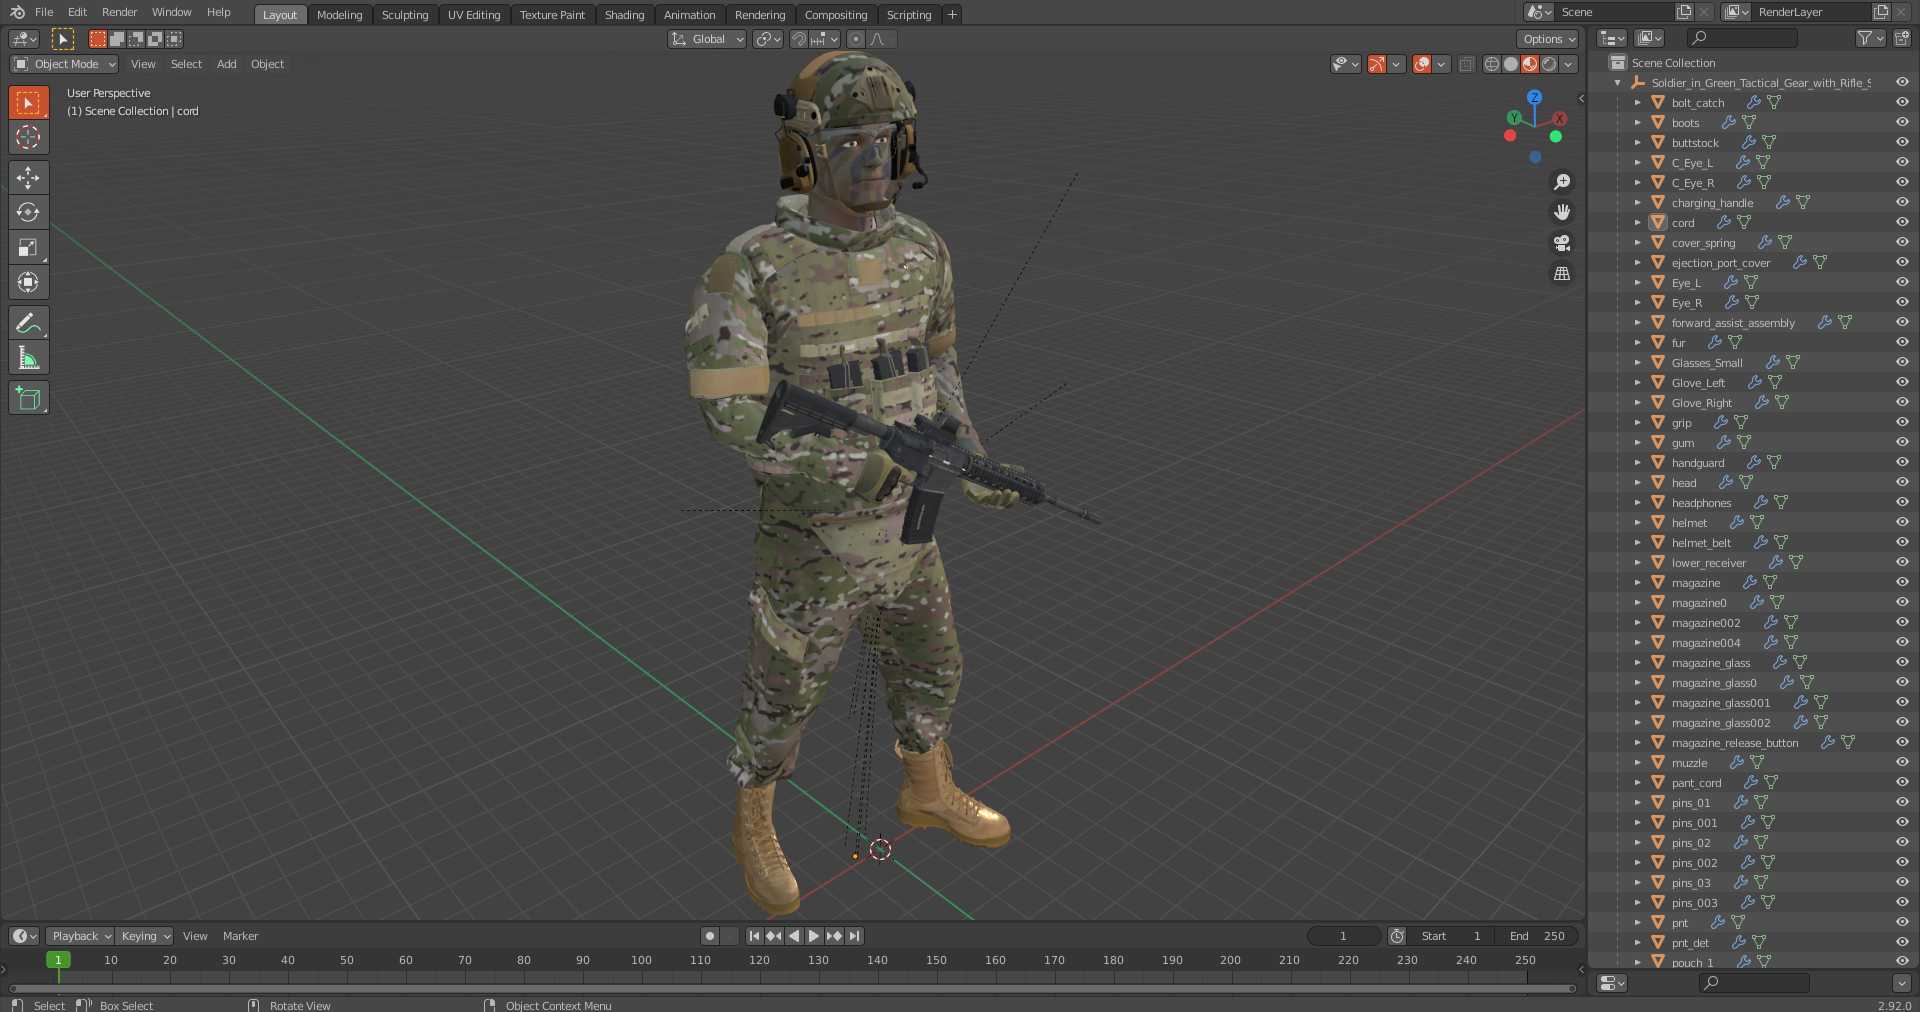1920x1012 pixels.
Task: Hide the head object
Action: [1902, 482]
